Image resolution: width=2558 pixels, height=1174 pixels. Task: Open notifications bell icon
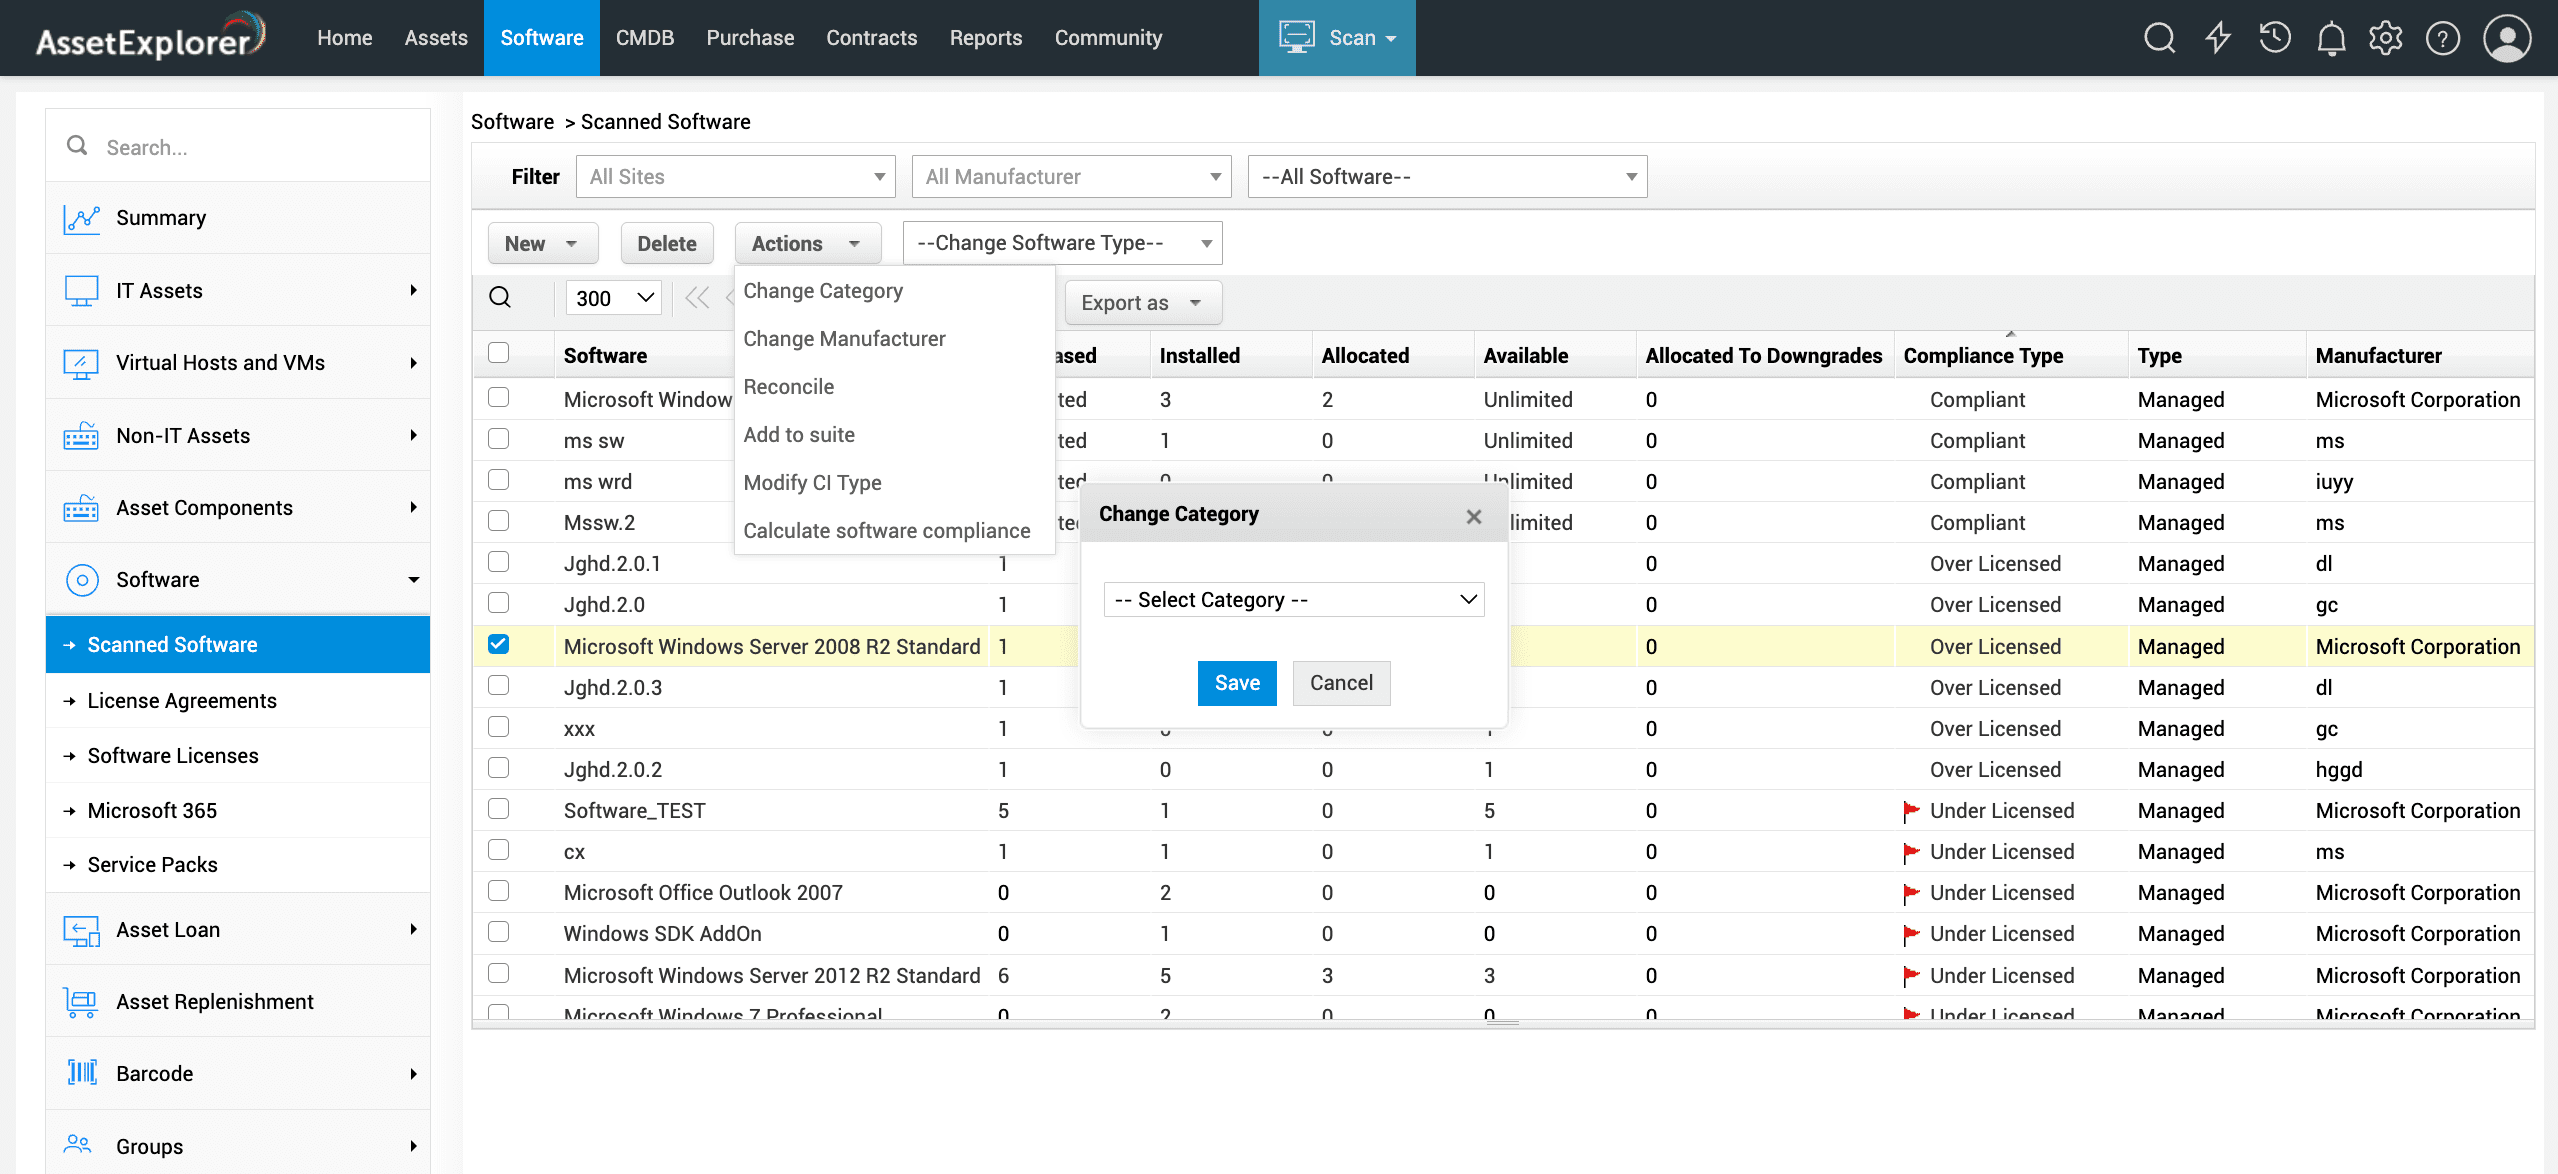[2331, 38]
